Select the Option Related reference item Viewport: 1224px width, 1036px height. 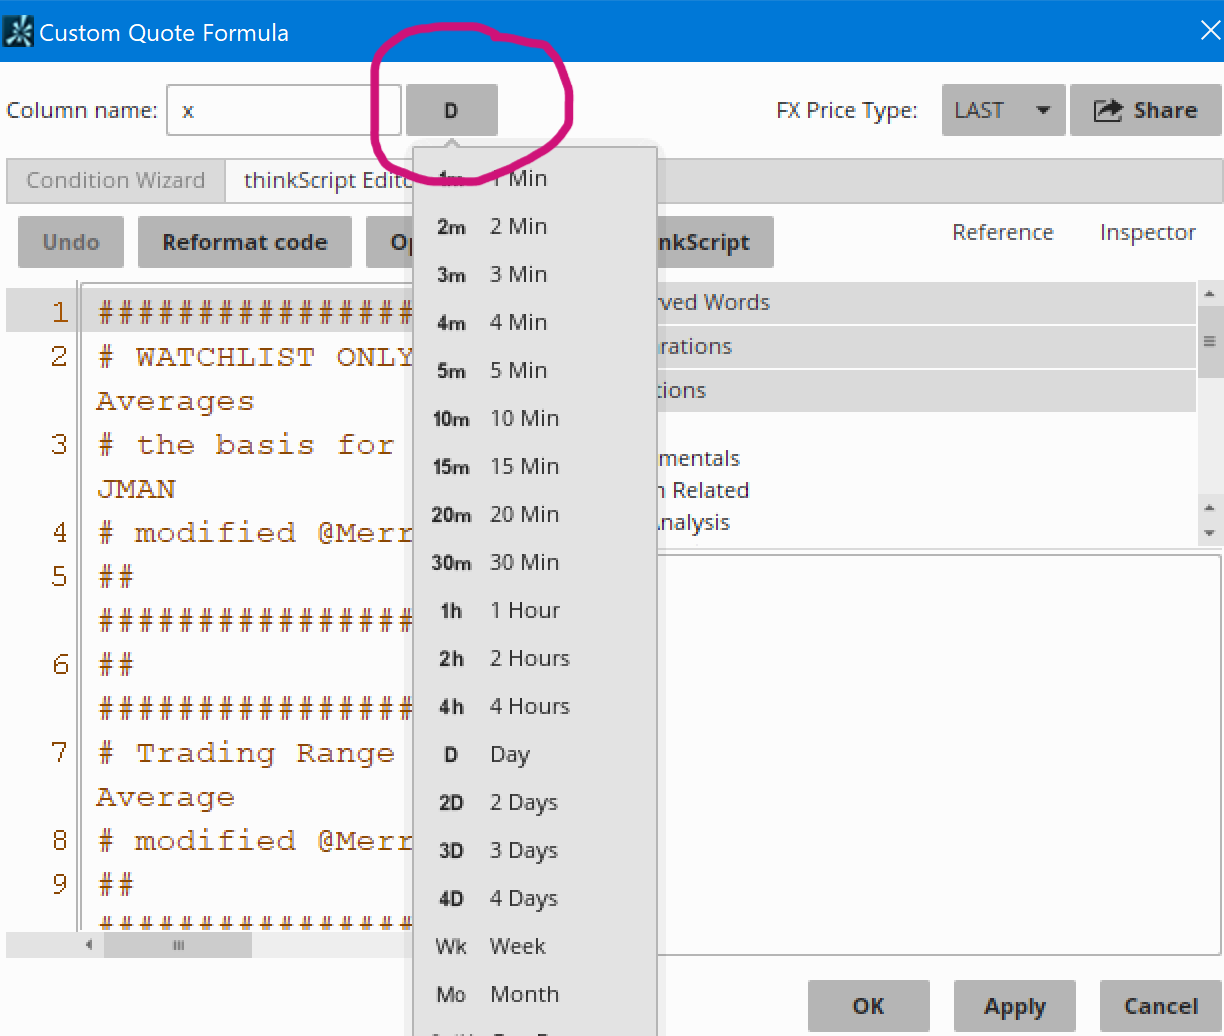pyautogui.click(x=703, y=490)
